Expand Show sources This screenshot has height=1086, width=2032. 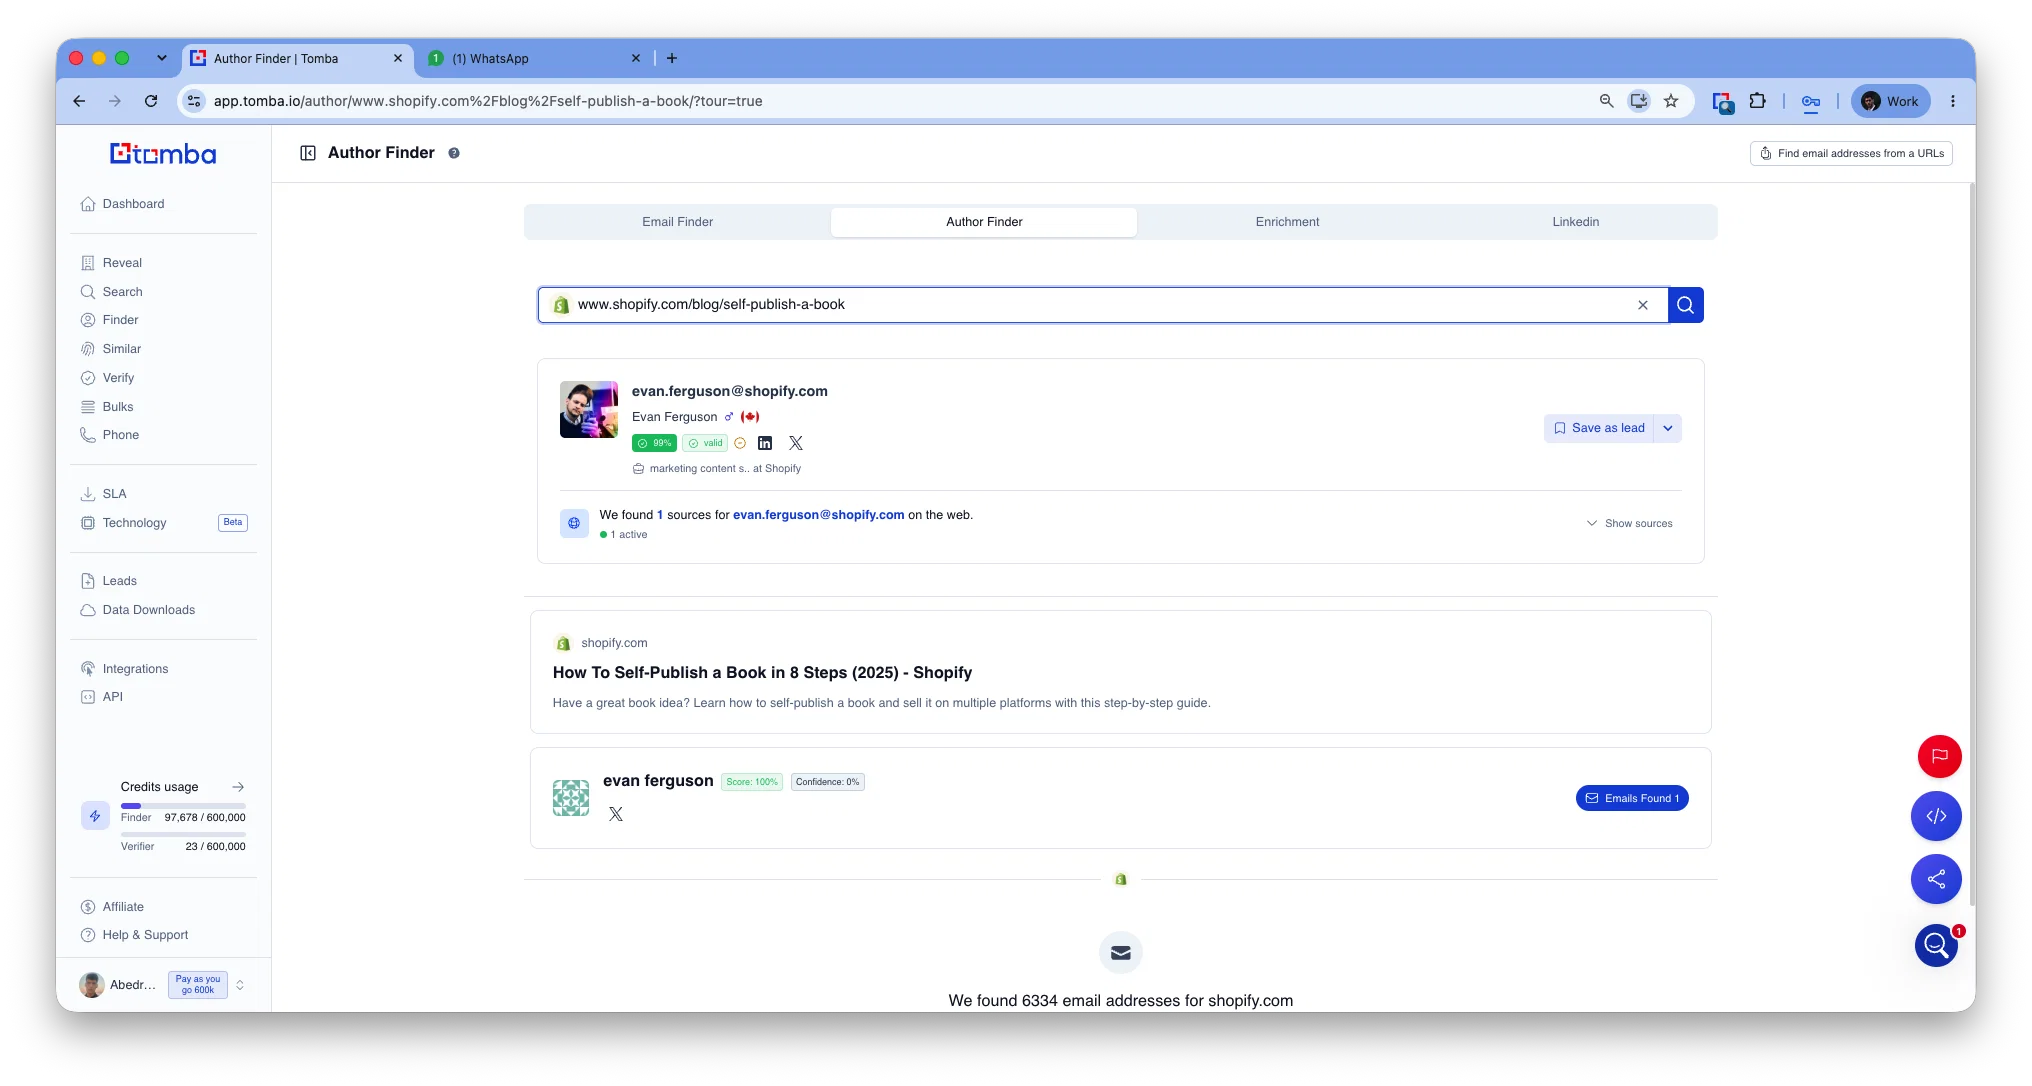pos(1629,523)
